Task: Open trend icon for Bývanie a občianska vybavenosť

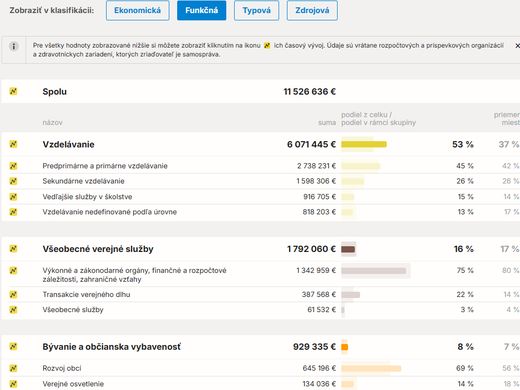Action: pyautogui.click(x=13, y=347)
